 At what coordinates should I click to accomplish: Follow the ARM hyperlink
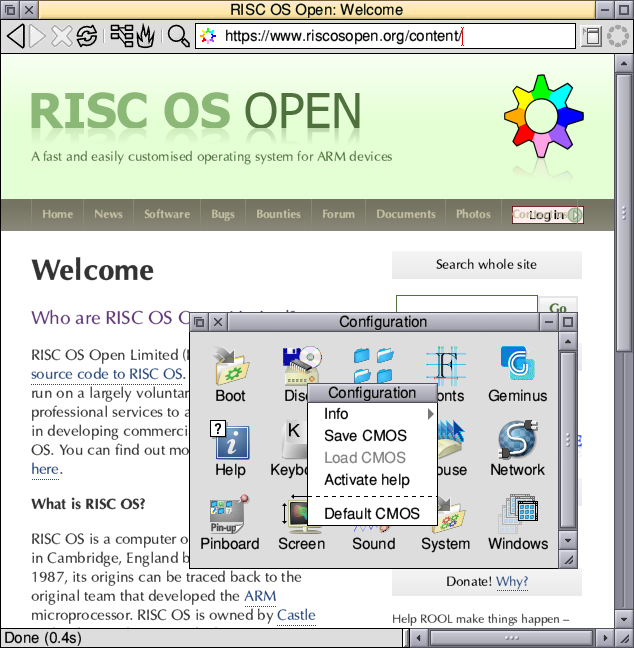pyautogui.click(x=260, y=596)
